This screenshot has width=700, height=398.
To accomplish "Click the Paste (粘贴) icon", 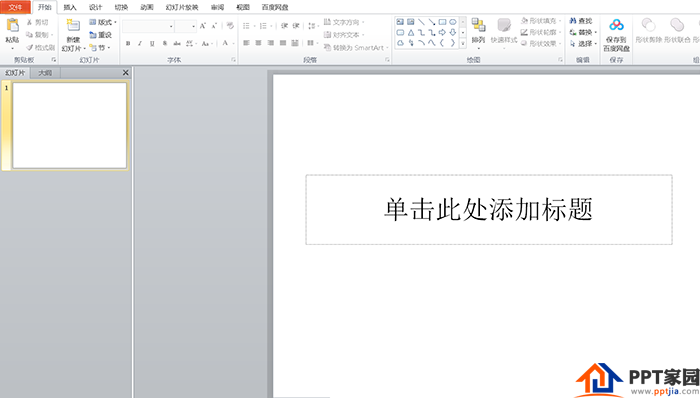I will tap(12, 26).
